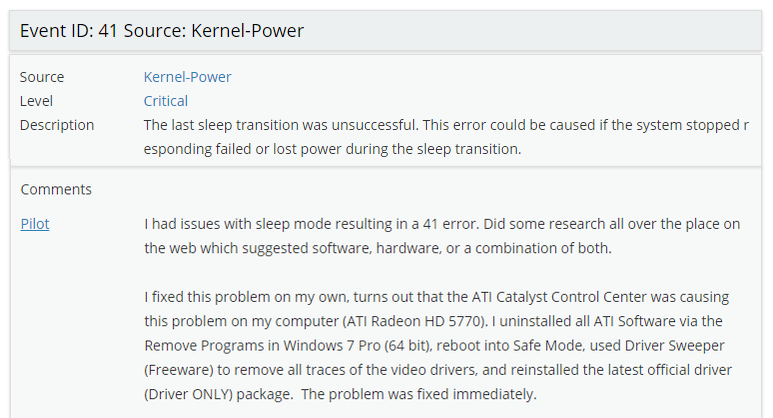
Task: Click the "(Driver ONLY)" text in comment
Action: 192,394
